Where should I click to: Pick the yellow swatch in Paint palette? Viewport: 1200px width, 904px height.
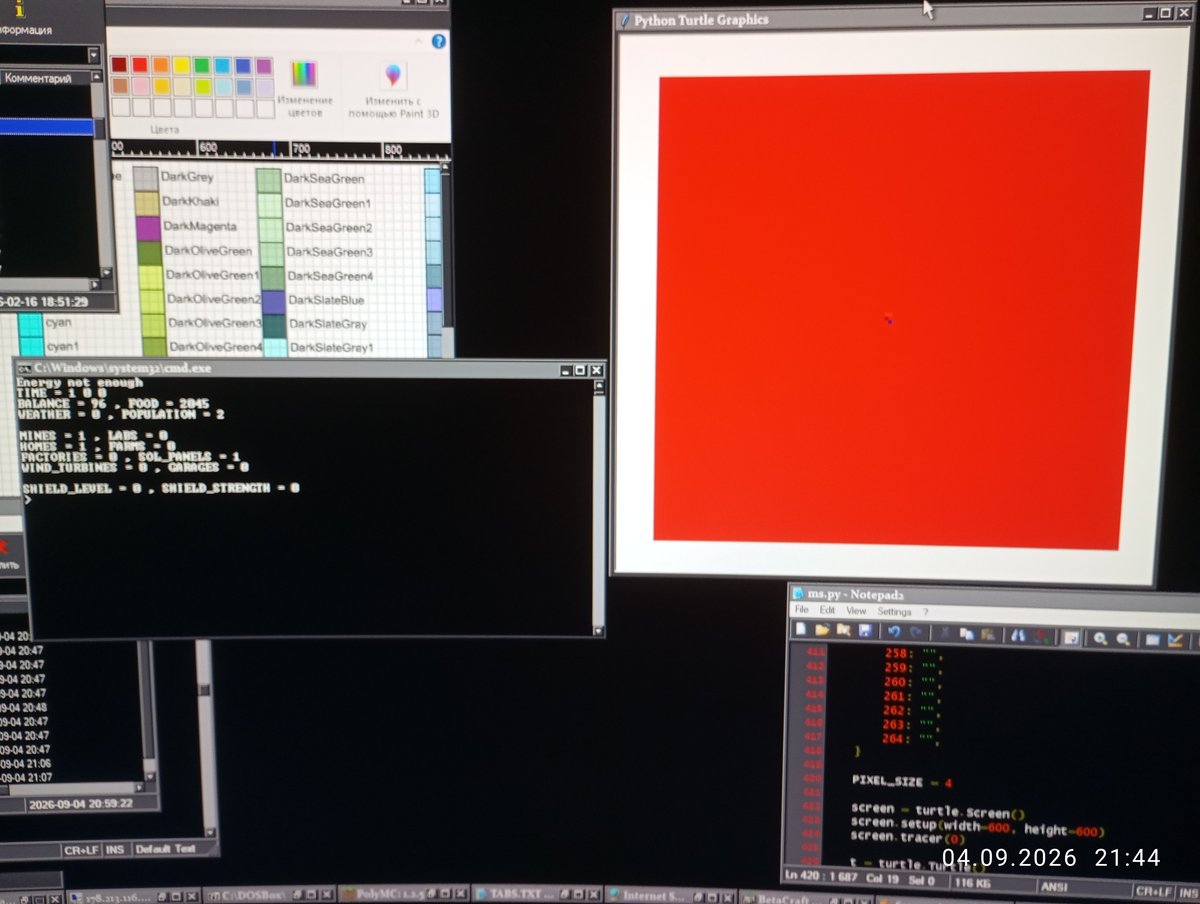[x=181, y=65]
